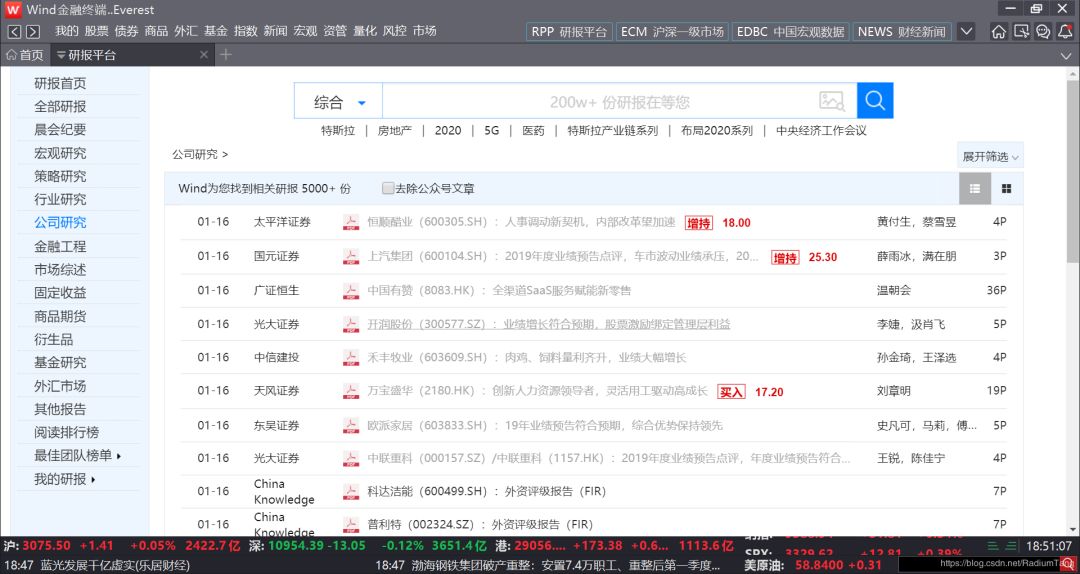The image size is (1080, 574).
Task: Select 宏观研究 in the sidebar
Action: tap(61, 153)
